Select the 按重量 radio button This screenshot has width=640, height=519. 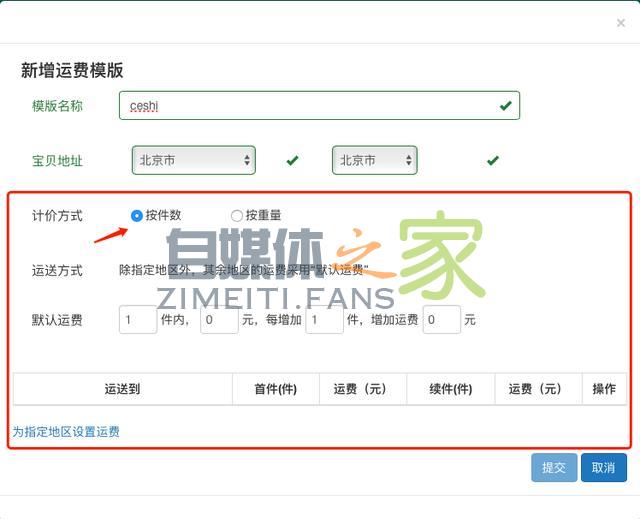(x=237, y=215)
